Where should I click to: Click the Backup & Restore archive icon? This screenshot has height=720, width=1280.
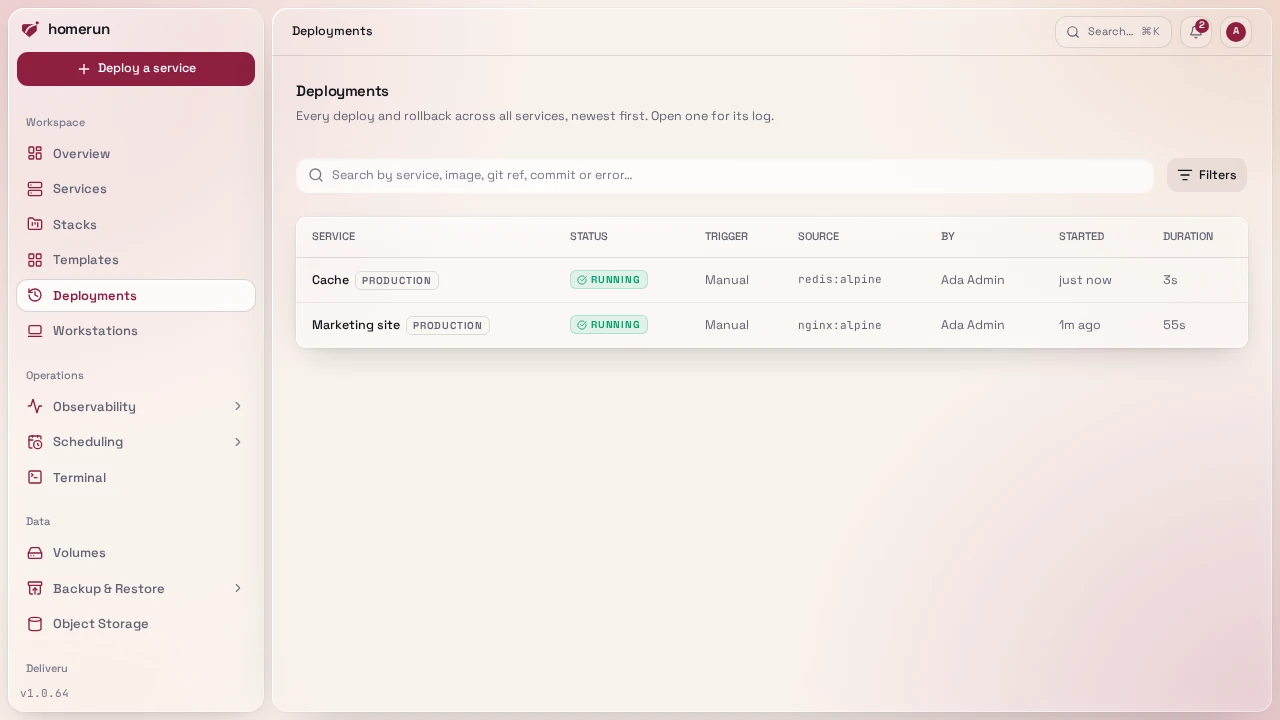[x=35, y=588]
